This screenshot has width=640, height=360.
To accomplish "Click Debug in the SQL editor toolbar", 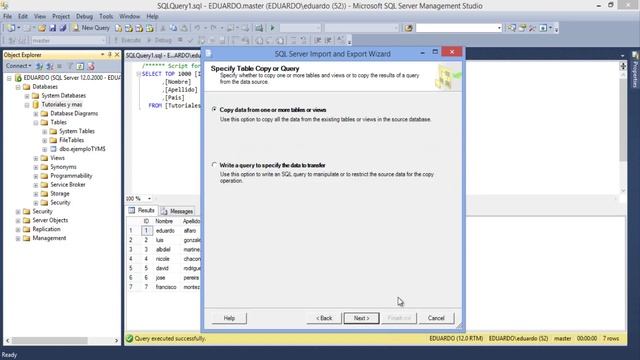I will pyautogui.click(x=160, y=40).
